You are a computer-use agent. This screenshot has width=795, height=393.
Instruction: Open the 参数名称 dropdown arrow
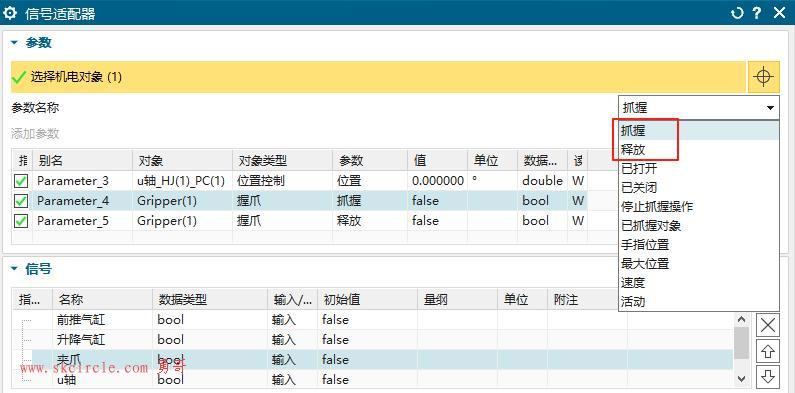click(770, 108)
